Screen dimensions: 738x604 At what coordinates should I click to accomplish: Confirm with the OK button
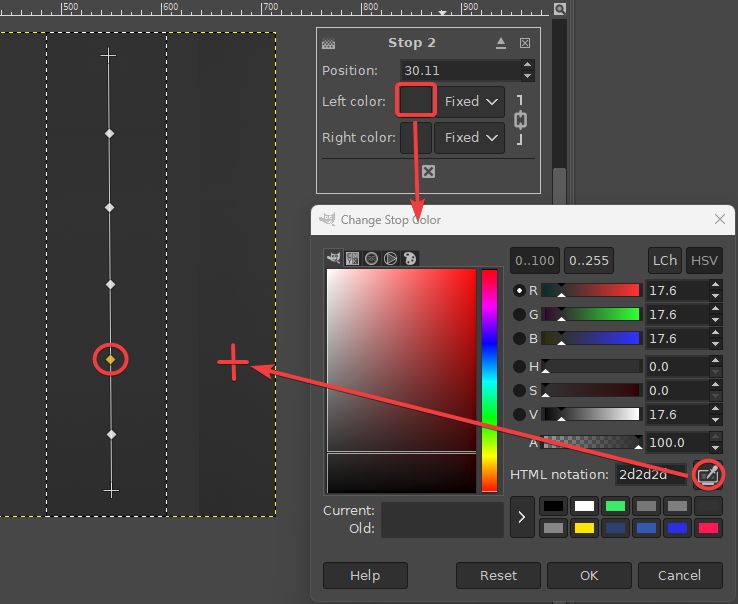(x=589, y=575)
